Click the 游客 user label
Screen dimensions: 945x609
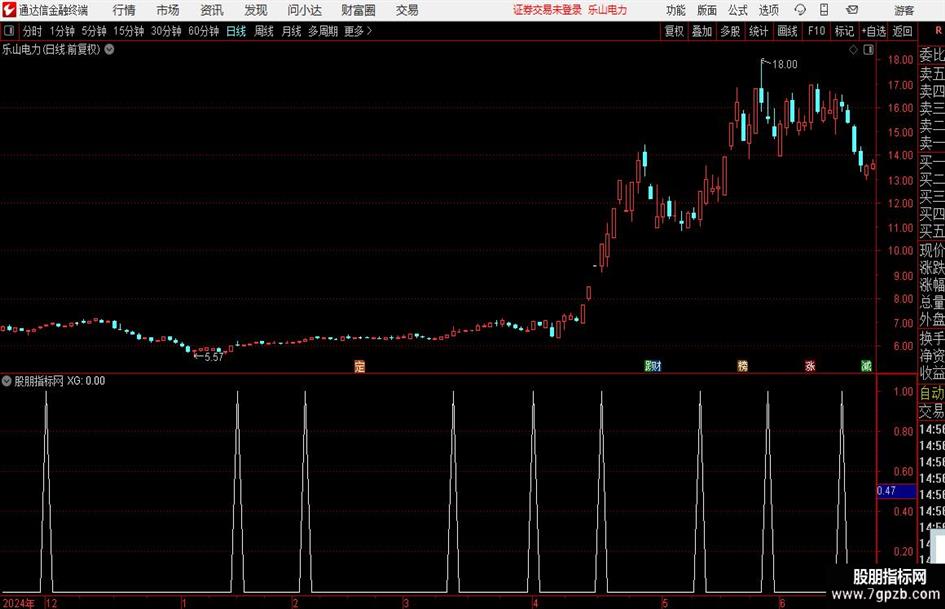(904, 10)
